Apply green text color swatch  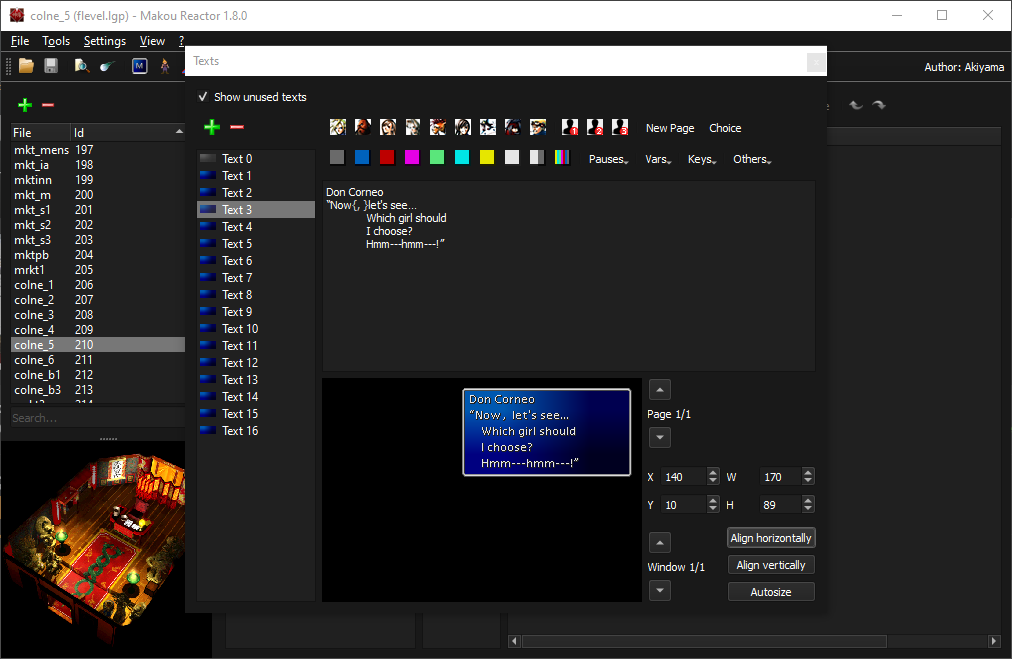(x=437, y=157)
